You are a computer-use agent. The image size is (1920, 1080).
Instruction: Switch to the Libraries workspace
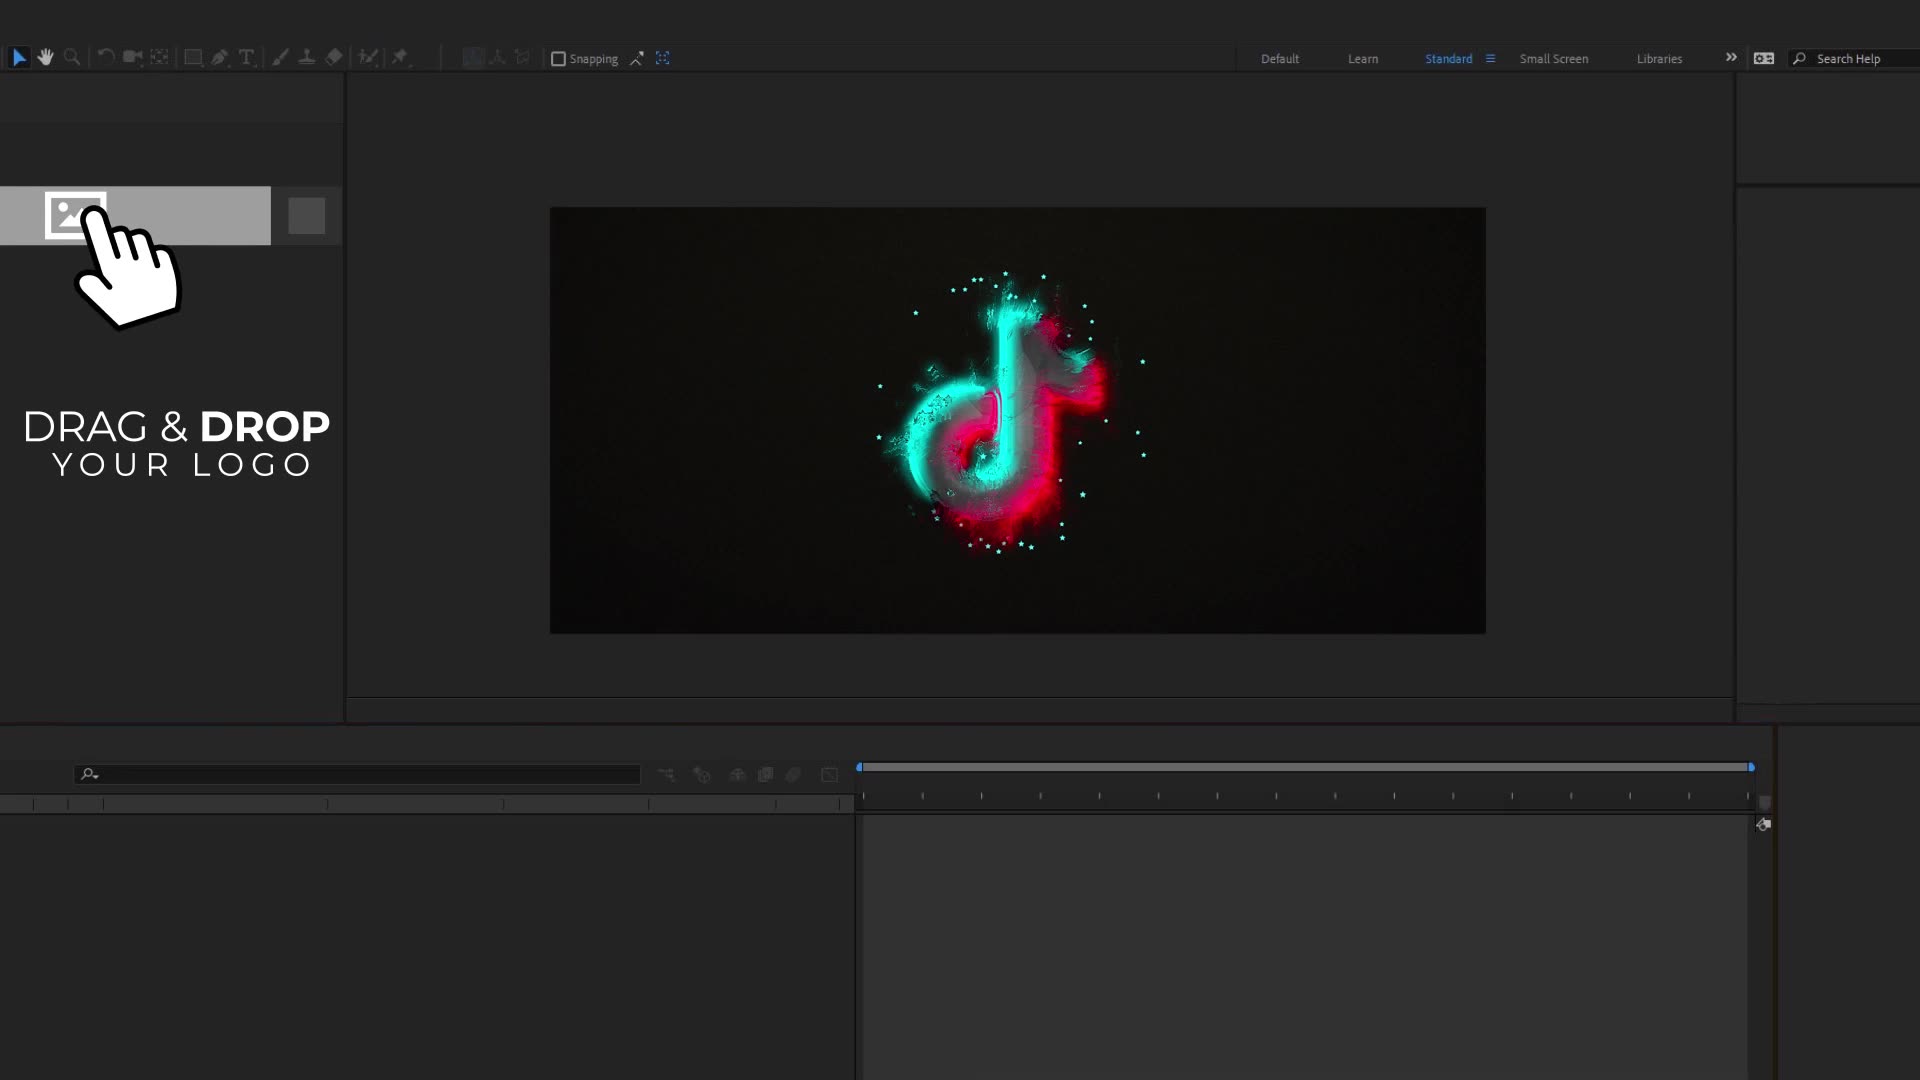pos(1659,59)
